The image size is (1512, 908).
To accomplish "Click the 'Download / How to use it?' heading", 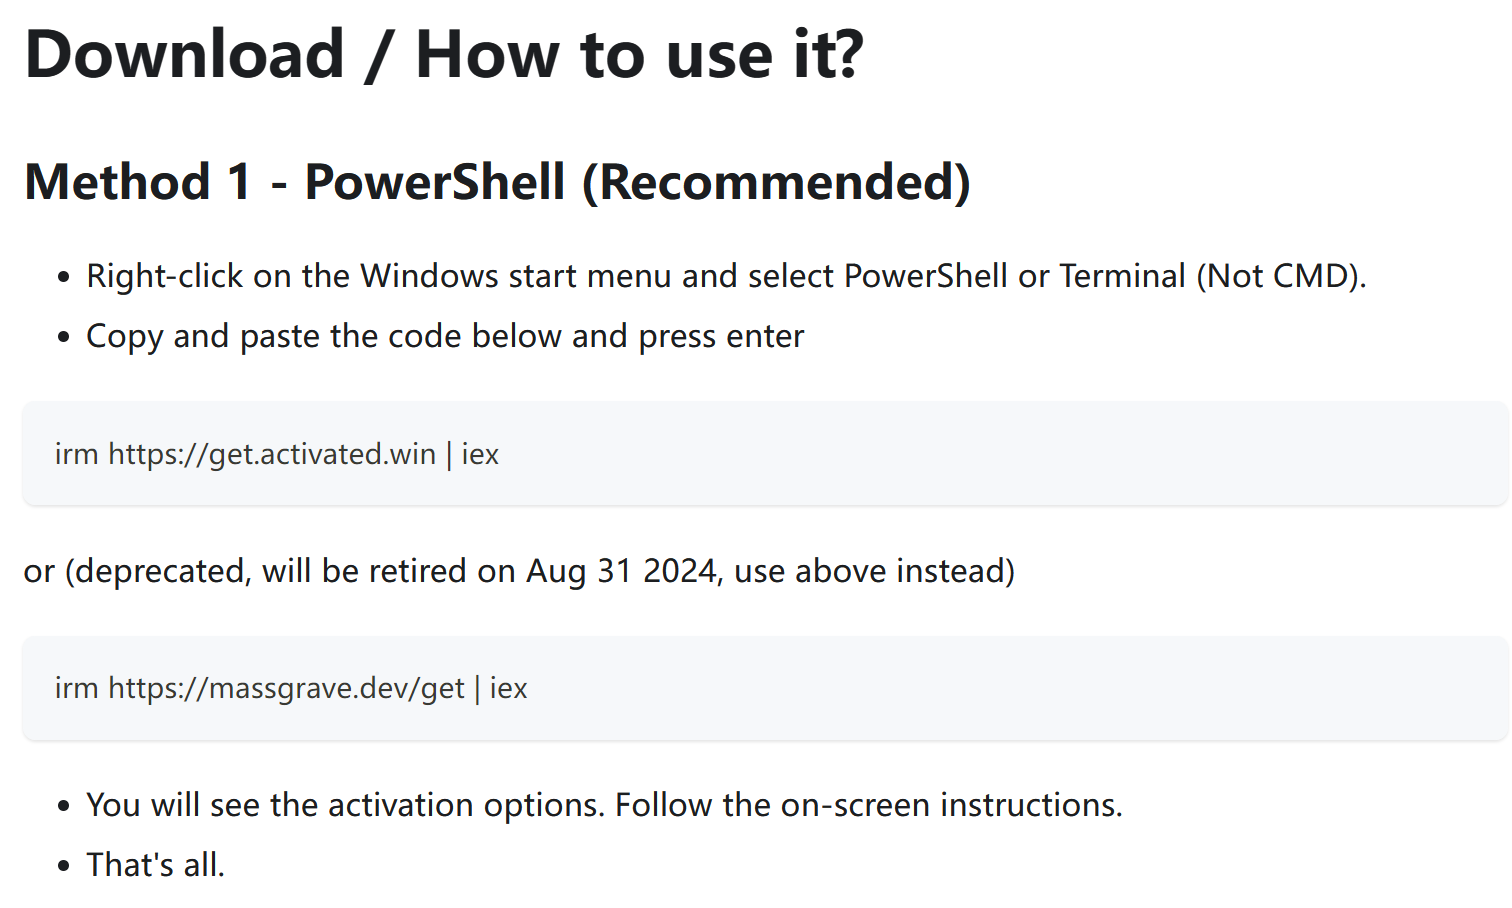I will pyautogui.click(x=444, y=54).
